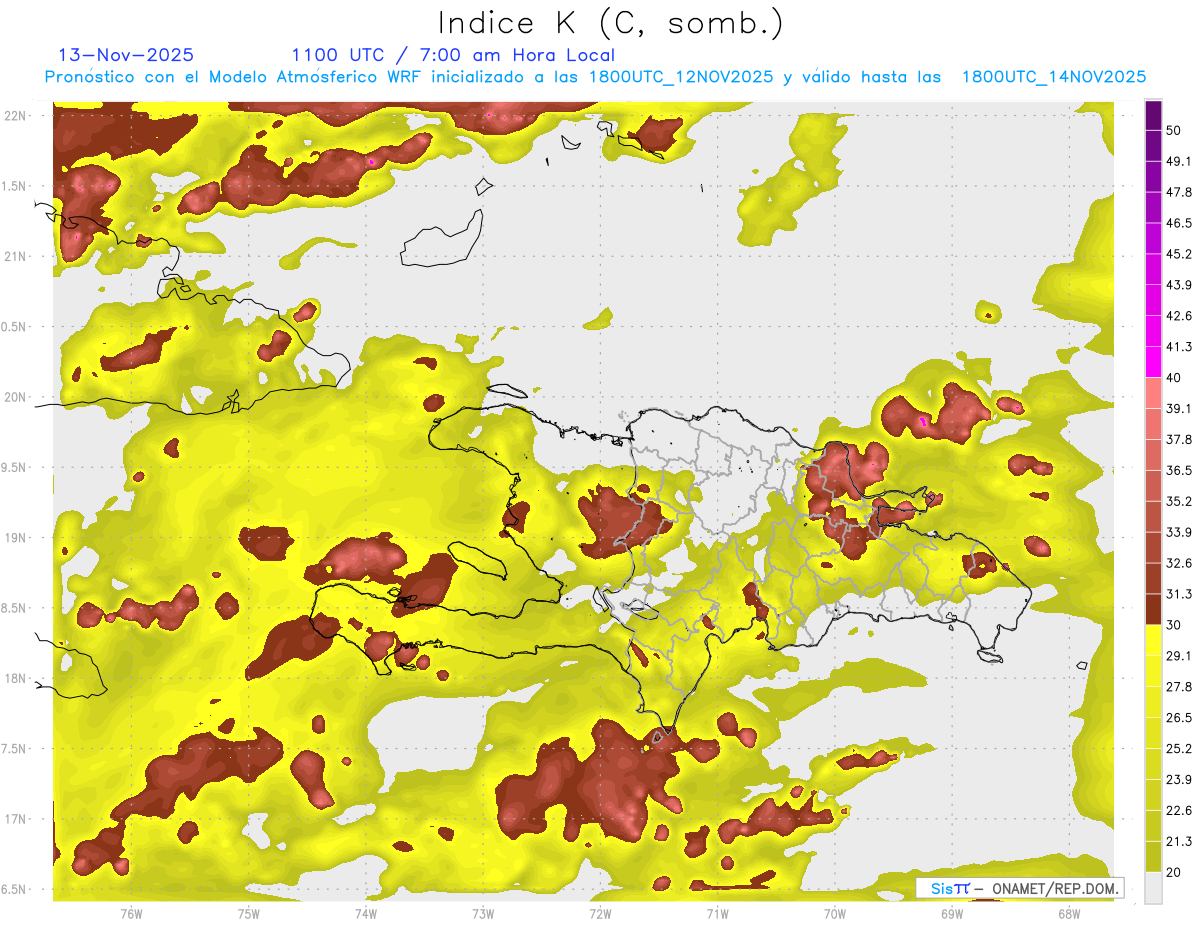Click the color scale value "20"

[1174, 872]
